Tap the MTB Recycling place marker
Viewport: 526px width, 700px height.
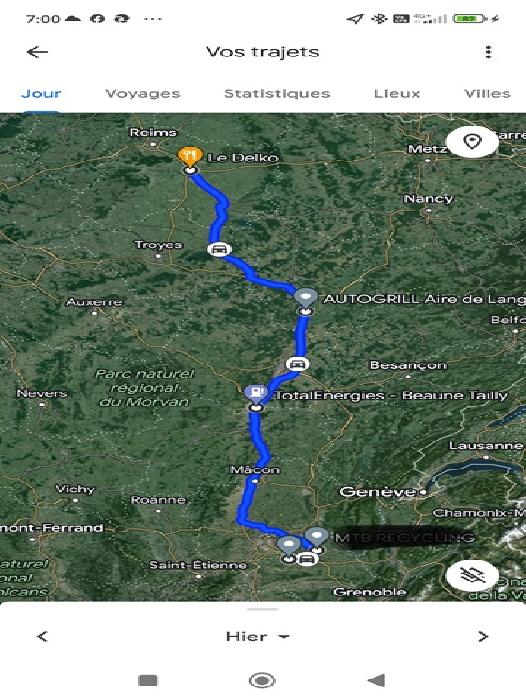click(x=317, y=536)
